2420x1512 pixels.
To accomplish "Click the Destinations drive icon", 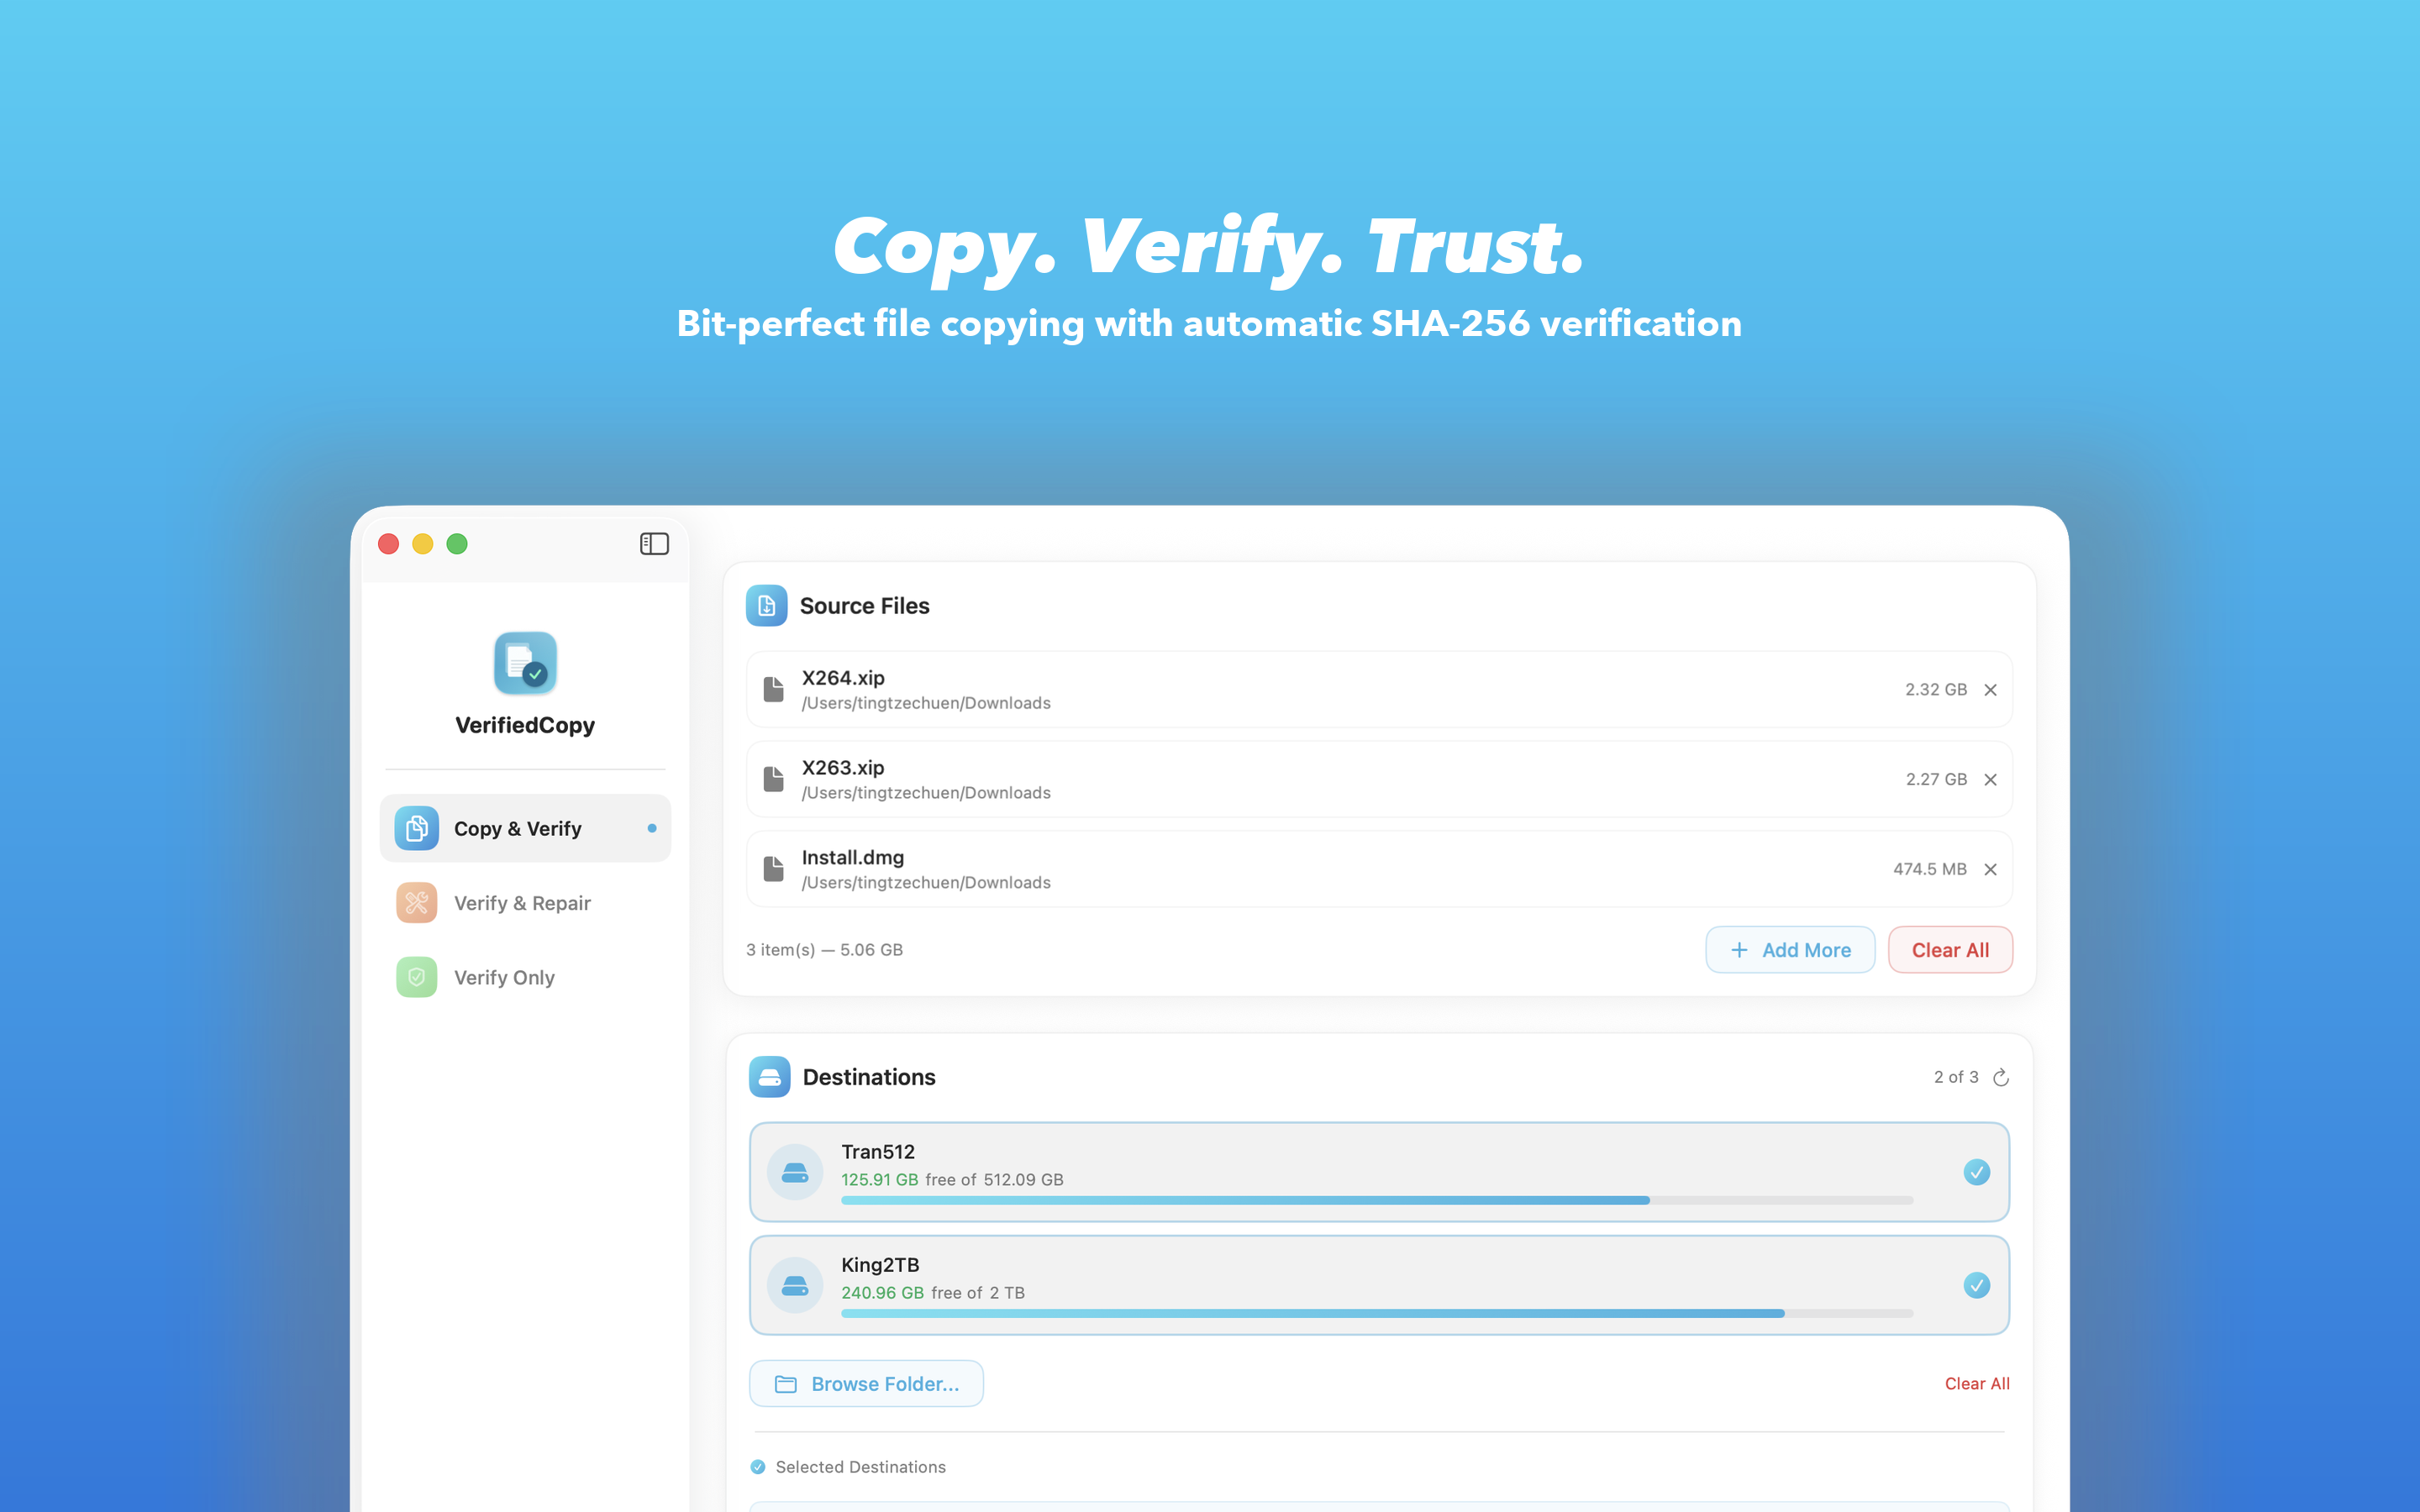I will (x=769, y=1077).
